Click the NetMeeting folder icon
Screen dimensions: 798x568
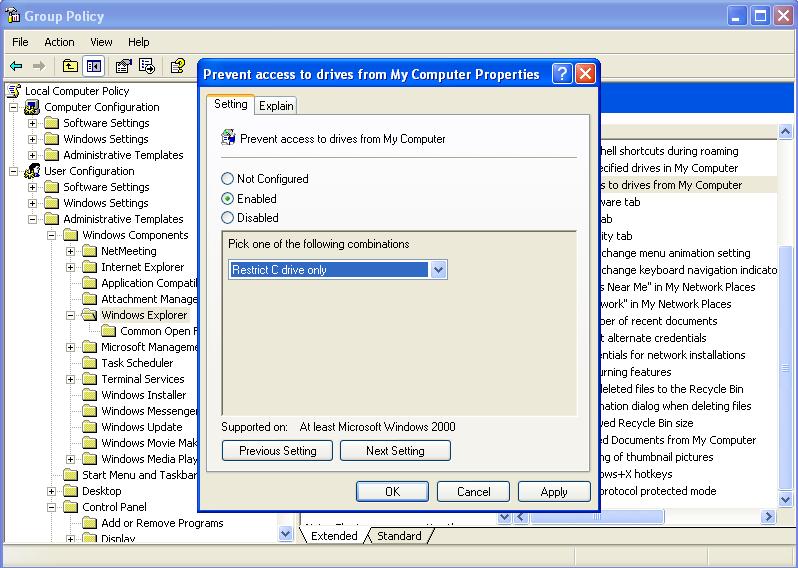90,251
